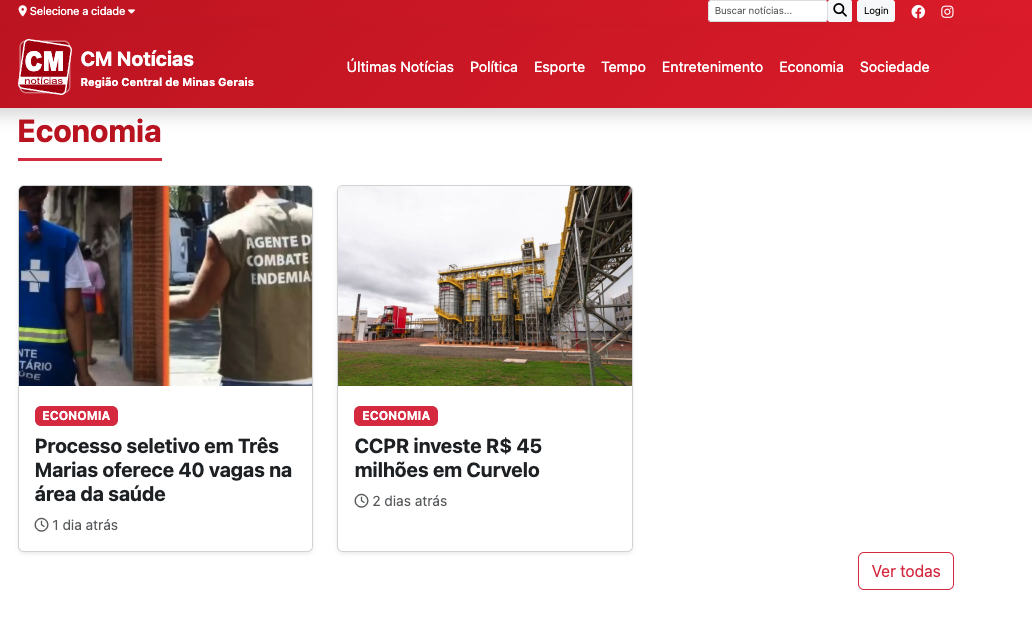Open the Facebook page icon

pyautogui.click(x=918, y=12)
